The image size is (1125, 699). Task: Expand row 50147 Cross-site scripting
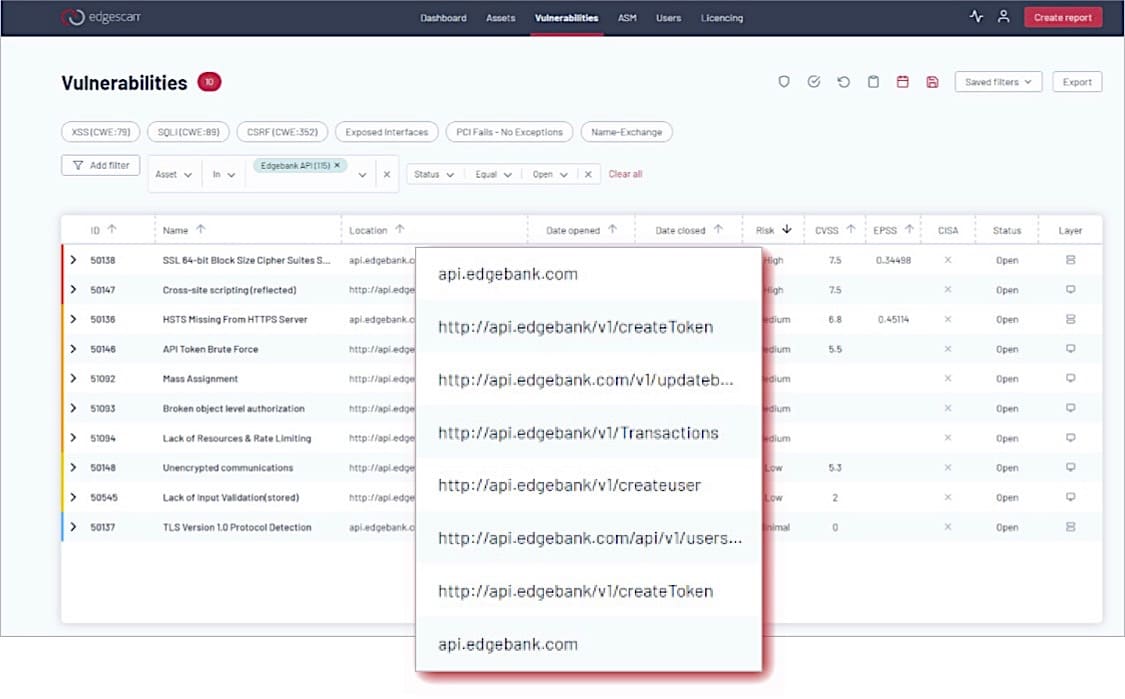point(73,289)
